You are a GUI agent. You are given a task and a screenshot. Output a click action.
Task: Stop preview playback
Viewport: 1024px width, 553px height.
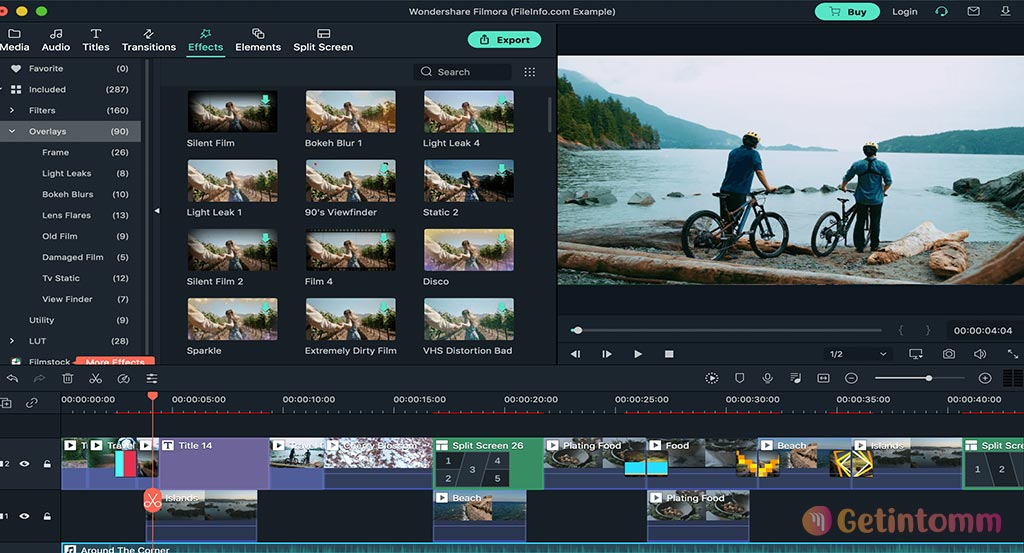669,354
